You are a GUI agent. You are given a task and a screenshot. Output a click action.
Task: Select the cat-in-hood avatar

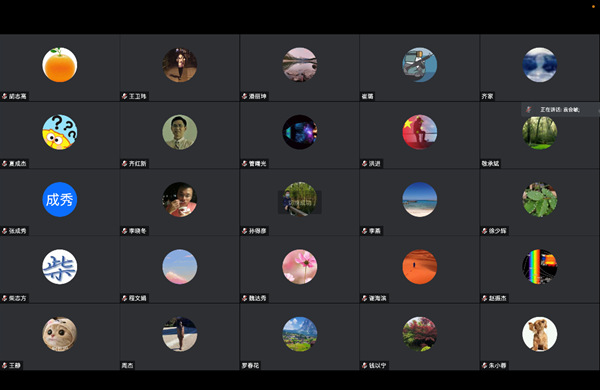60,334
